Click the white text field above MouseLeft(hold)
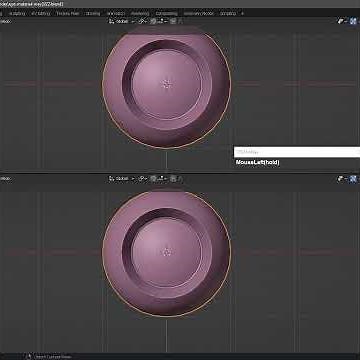The image size is (360, 360). 297,152
